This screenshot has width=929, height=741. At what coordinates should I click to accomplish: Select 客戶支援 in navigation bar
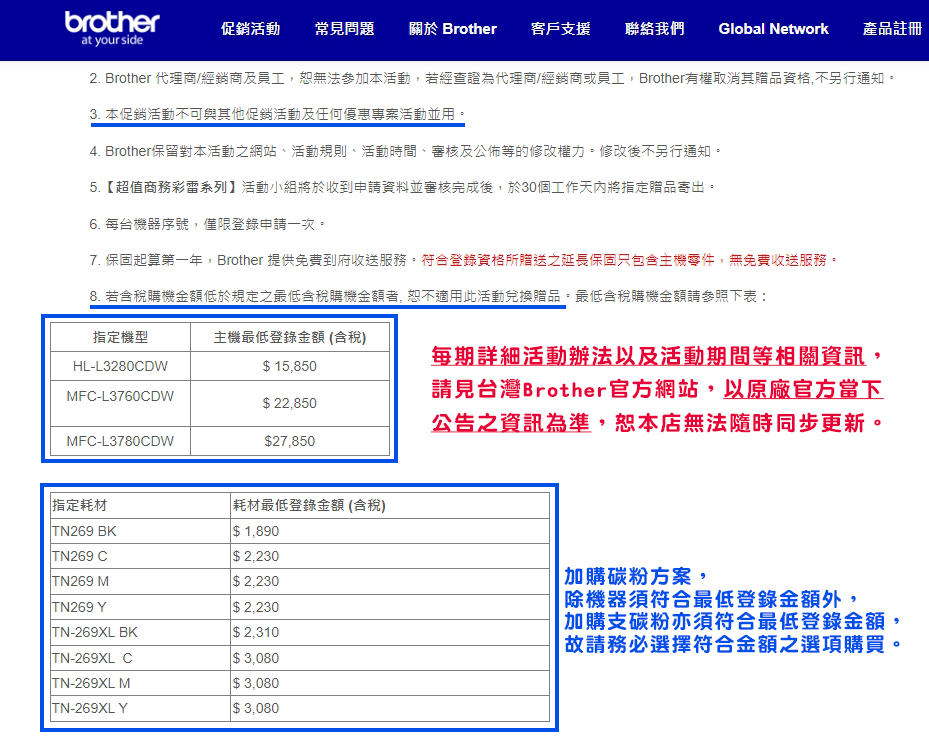point(560,29)
